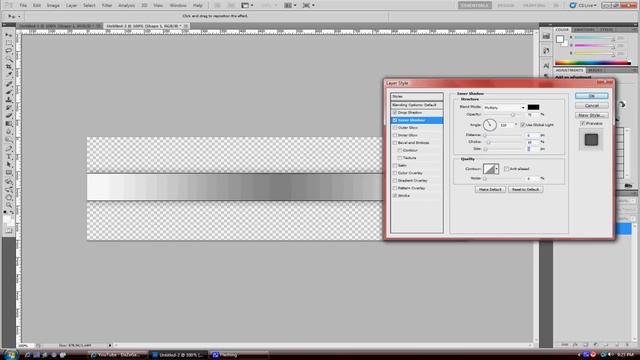
Task: Click the New Style button
Action: click(x=591, y=116)
